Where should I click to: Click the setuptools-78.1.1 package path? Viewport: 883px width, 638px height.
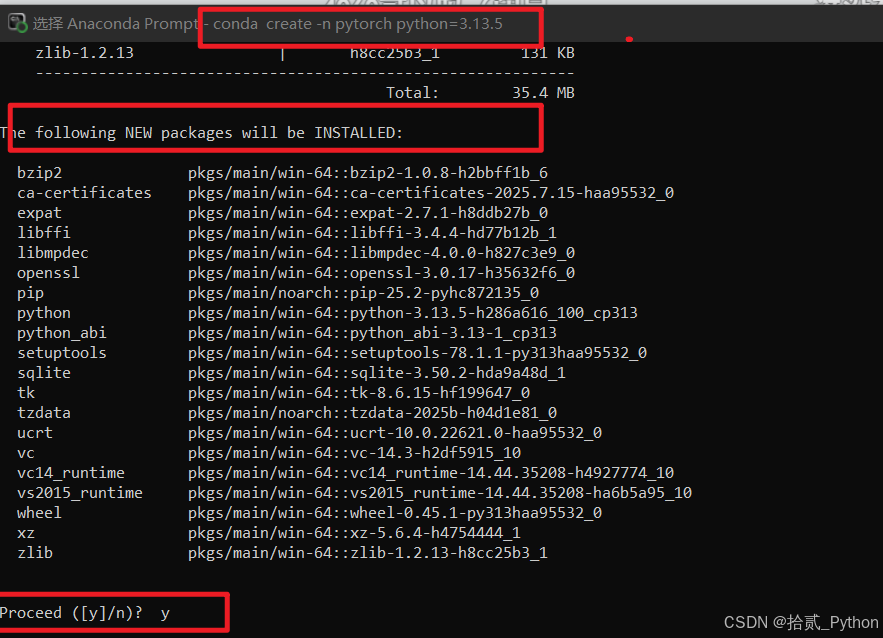coord(417,353)
